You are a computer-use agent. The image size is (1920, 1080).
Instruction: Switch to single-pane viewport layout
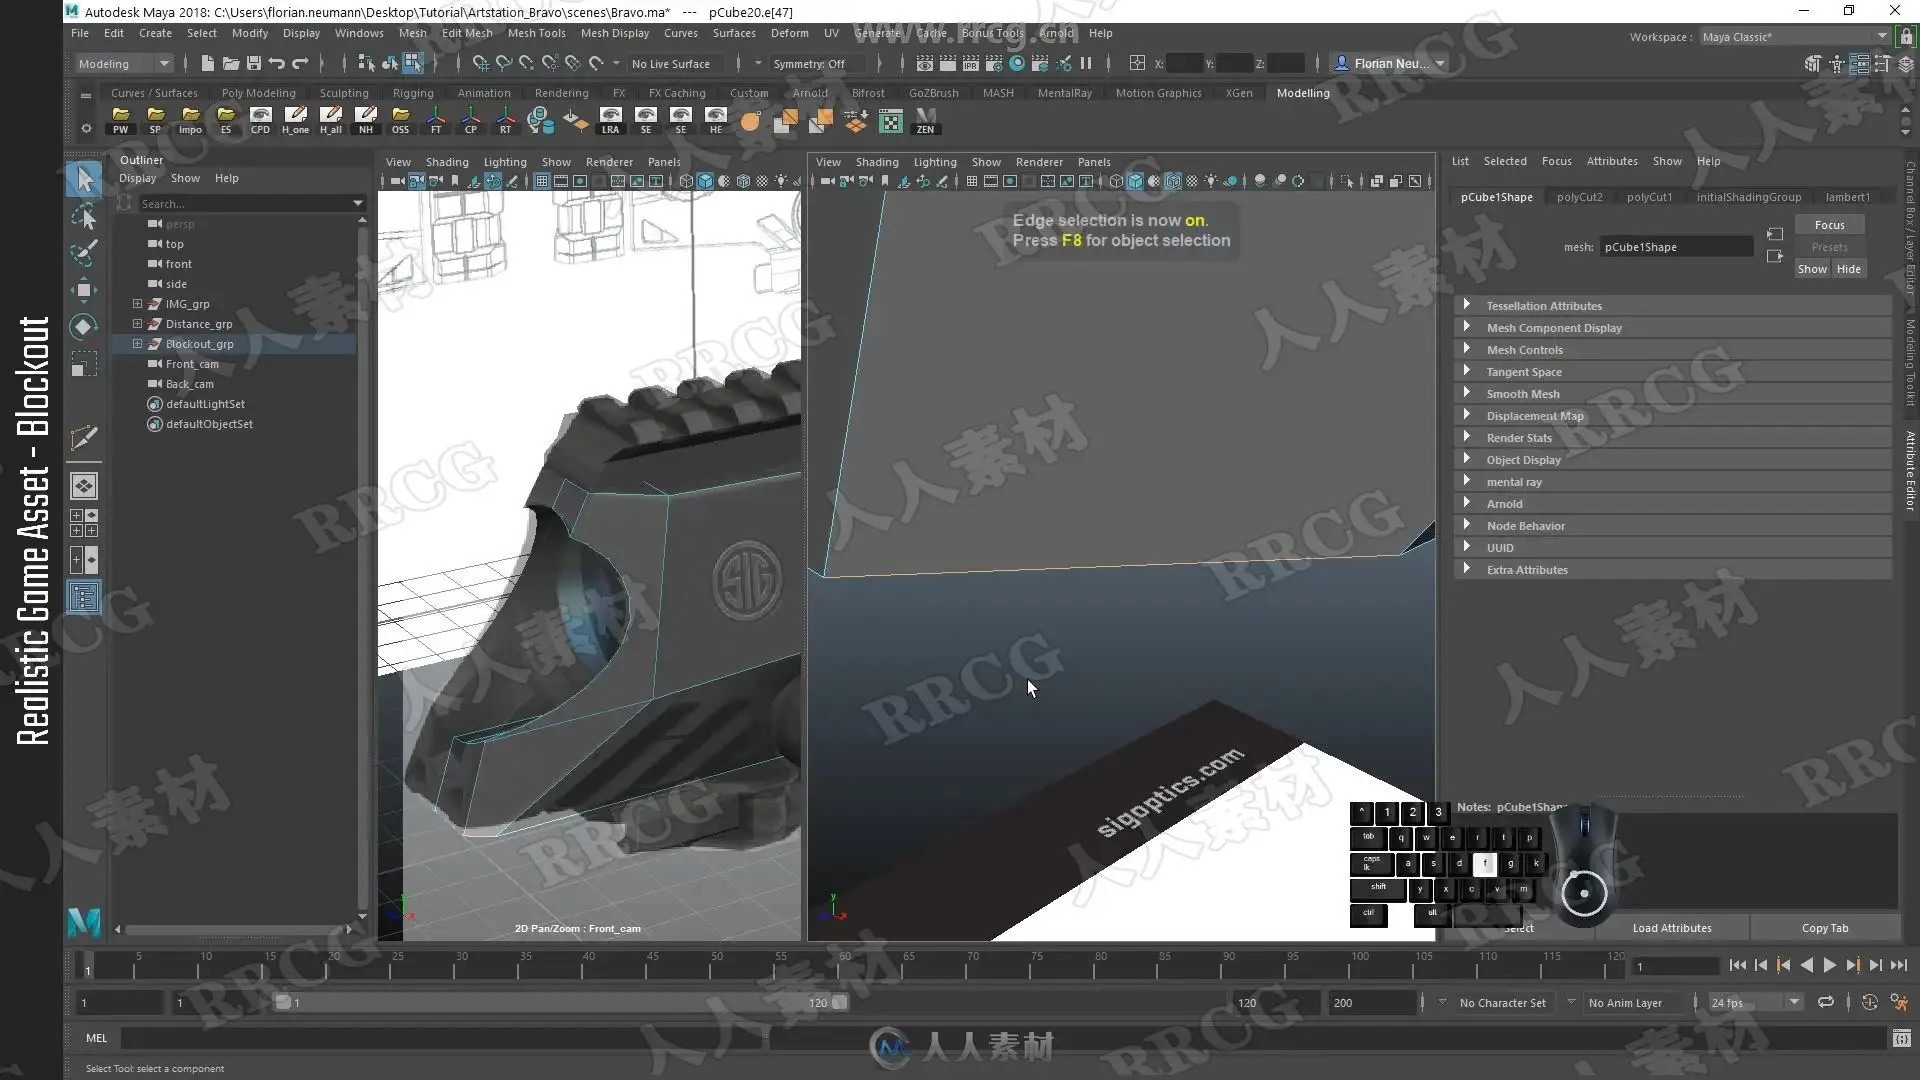click(x=84, y=486)
